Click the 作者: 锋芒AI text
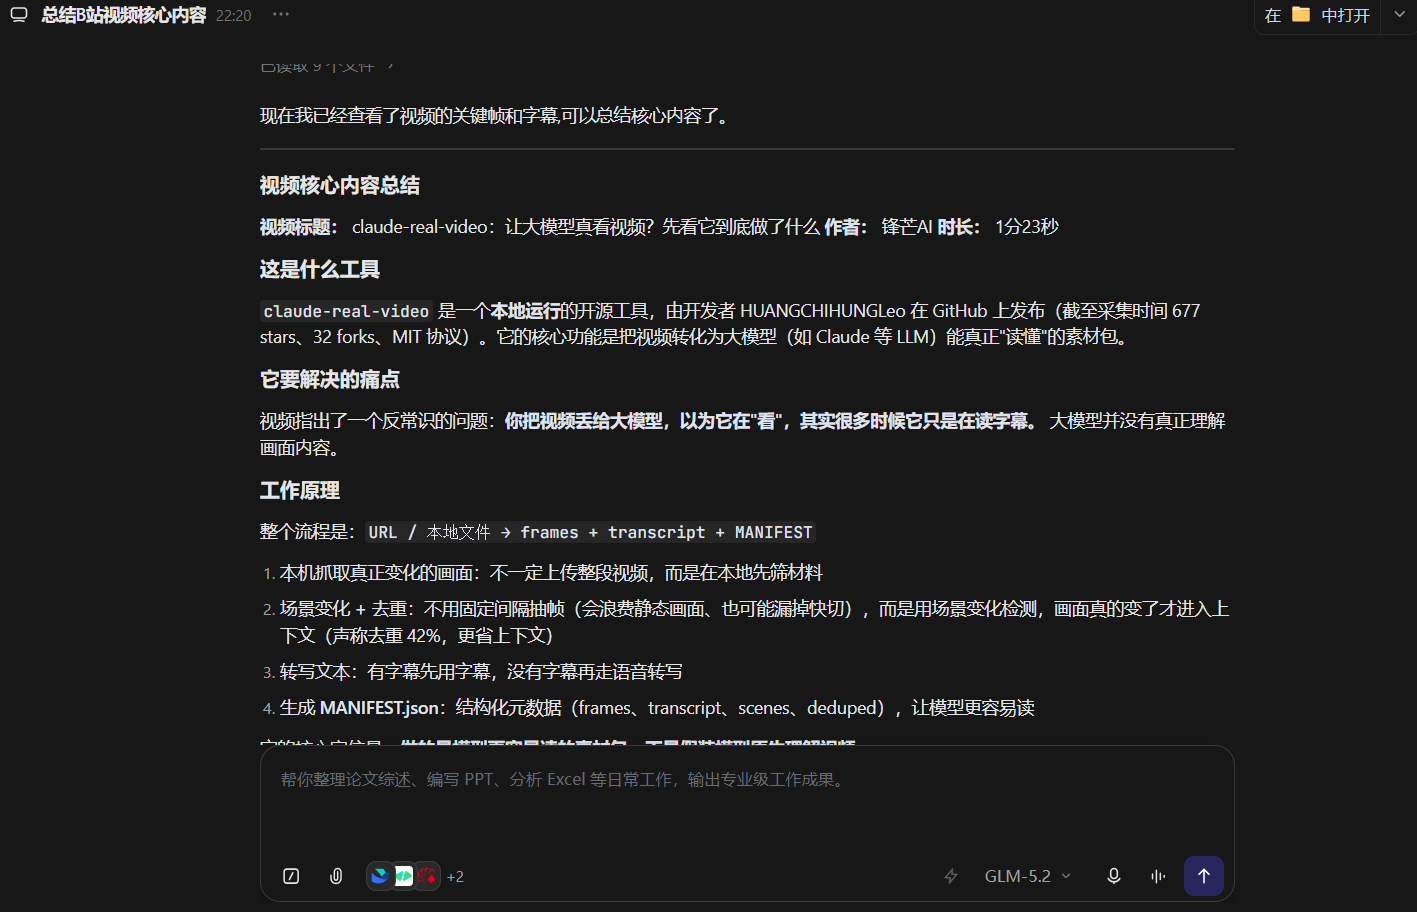1417x912 pixels. click(x=878, y=227)
